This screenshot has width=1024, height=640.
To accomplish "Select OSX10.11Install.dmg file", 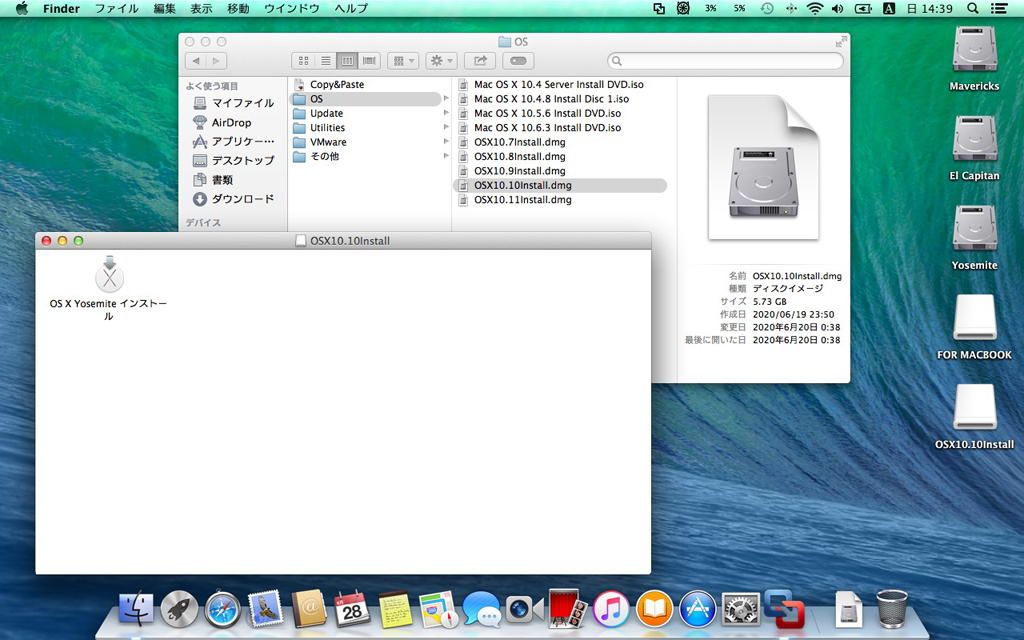I will click(x=560, y=200).
